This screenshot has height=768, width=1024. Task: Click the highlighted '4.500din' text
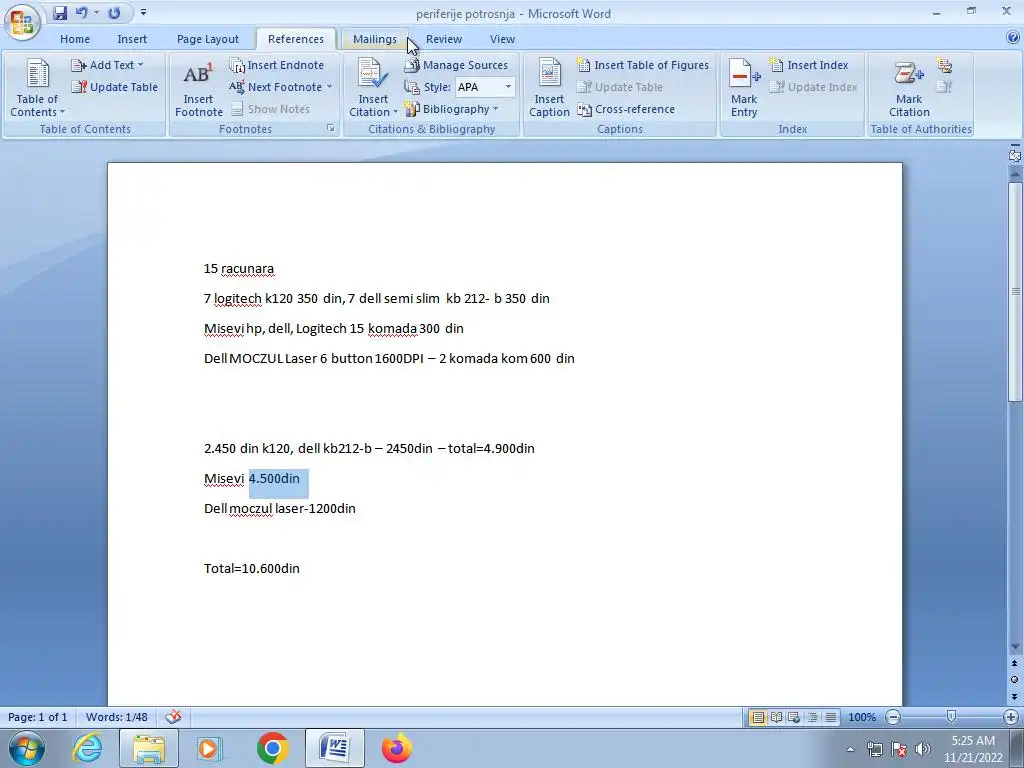tap(274, 479)
